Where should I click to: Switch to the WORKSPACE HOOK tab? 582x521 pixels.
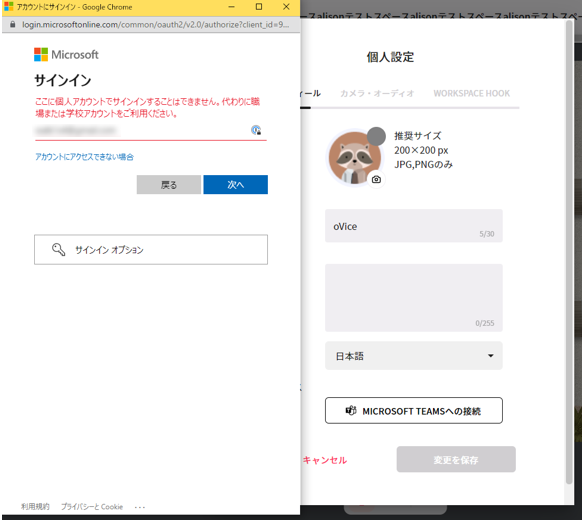click(471, 93)
